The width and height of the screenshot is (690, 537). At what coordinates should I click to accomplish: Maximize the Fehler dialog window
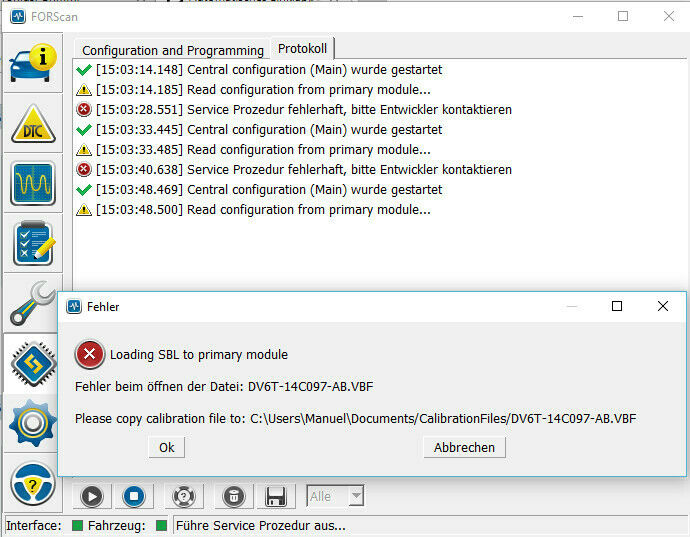pyautogui.click(x=617, y=306)
